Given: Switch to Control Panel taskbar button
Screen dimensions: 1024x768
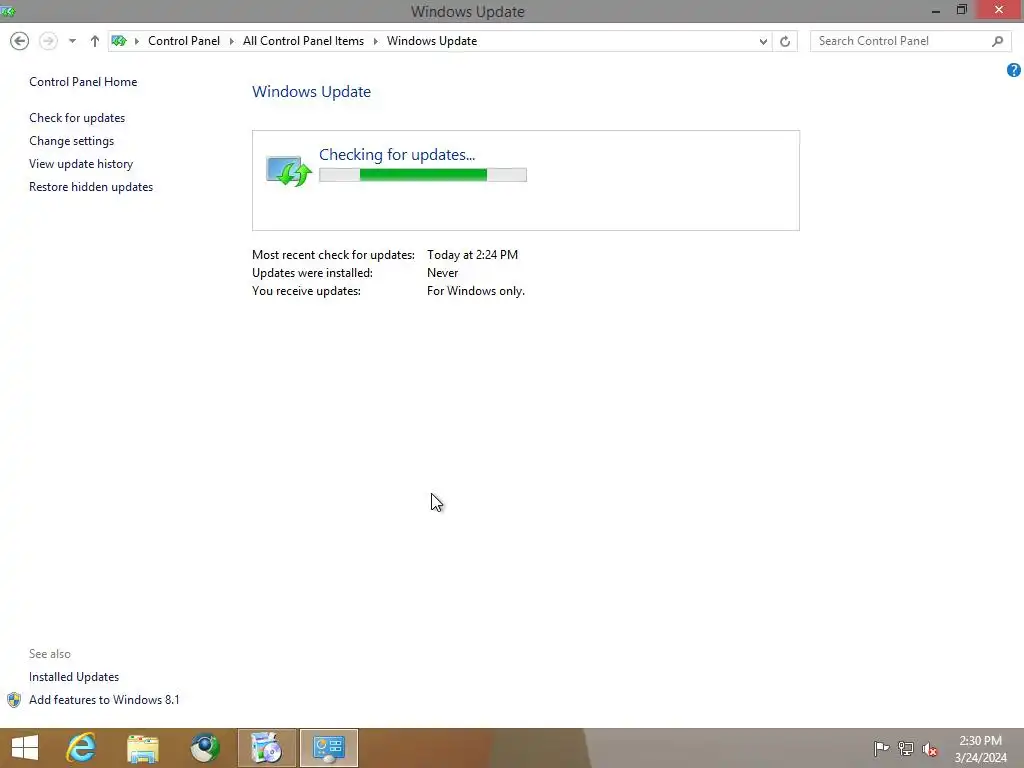Looking at the screenshot, I should tap(328, 748).
